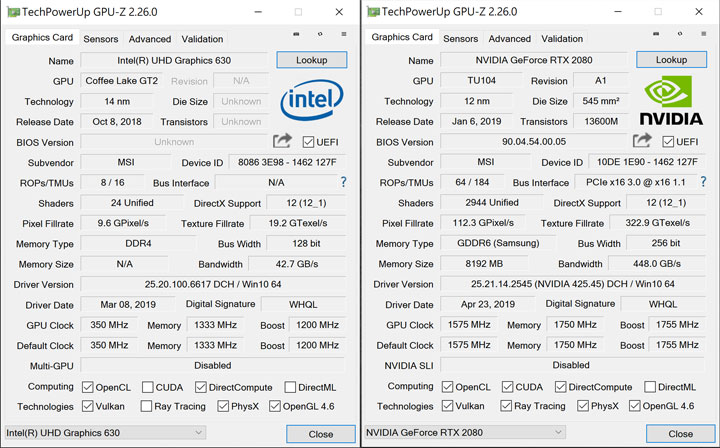Viewport: 720px width, 448px height.
Task: Click Memory Type field GDDR6 (Samsung)
Action: (x=498, y=243)
